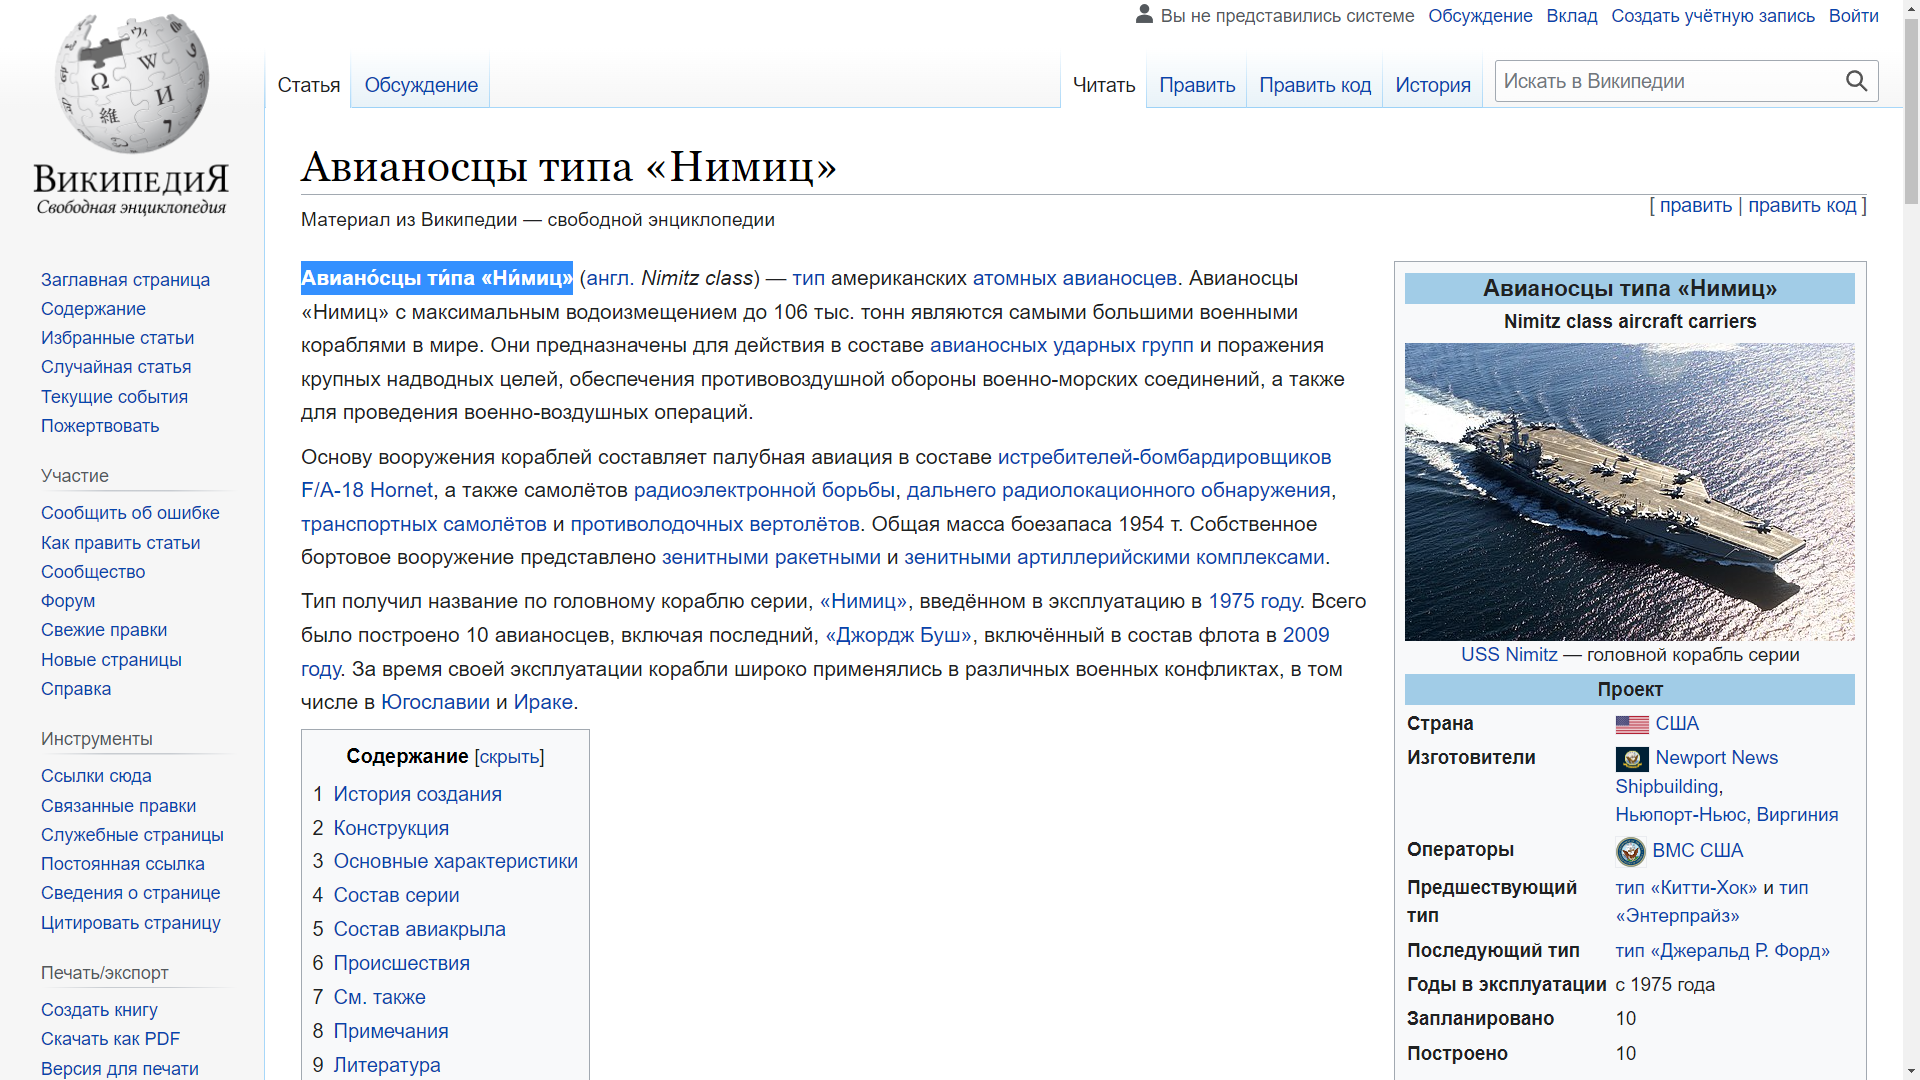This screenshot has width=1920, height=1080.
Task: Open 'Текущие события' sidebar link
Action: pos(114,397)
